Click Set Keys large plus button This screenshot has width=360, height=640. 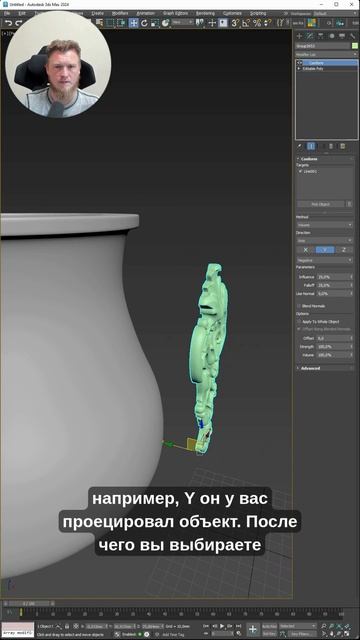pyautogui.click(x=252, y=629)
